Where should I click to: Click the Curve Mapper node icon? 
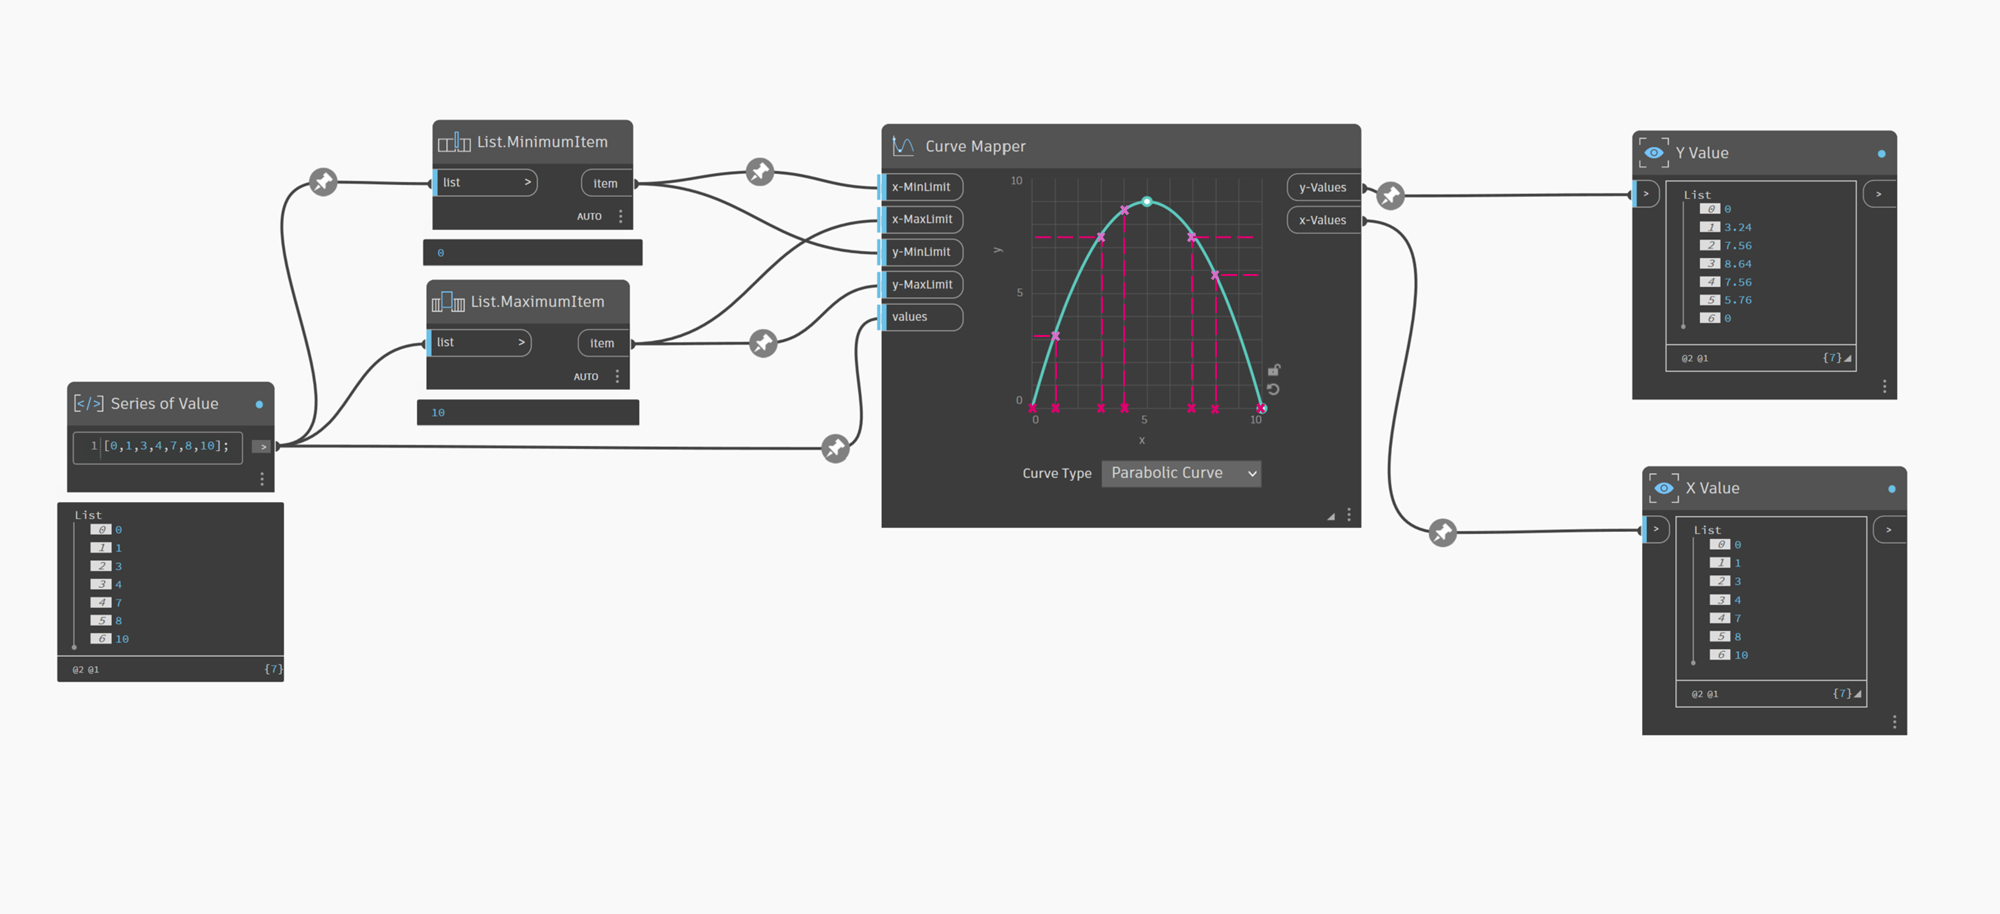click(x=903, y=146)
